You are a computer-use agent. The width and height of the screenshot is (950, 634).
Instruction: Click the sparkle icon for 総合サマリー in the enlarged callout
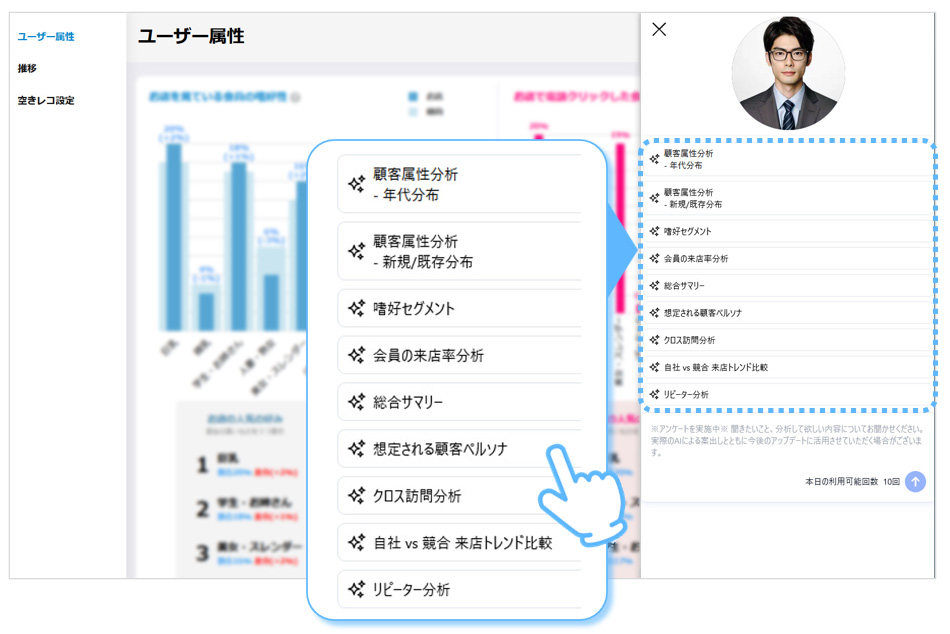coord(355,402)
